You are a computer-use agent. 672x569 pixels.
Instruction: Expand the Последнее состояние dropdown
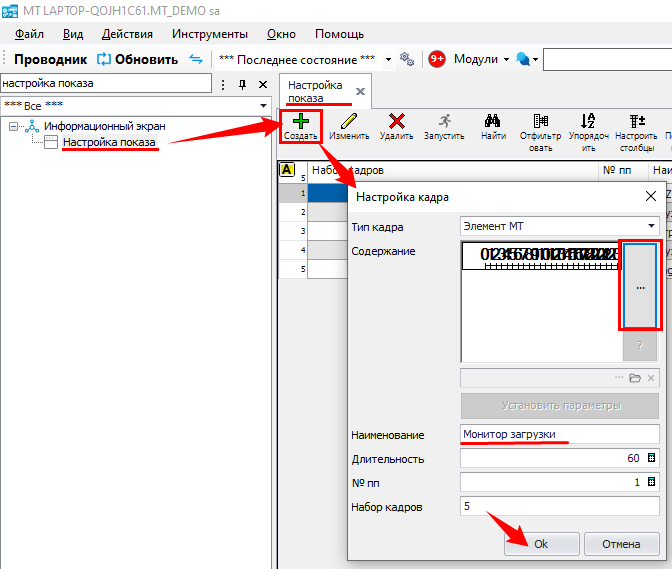pos(387,59)
